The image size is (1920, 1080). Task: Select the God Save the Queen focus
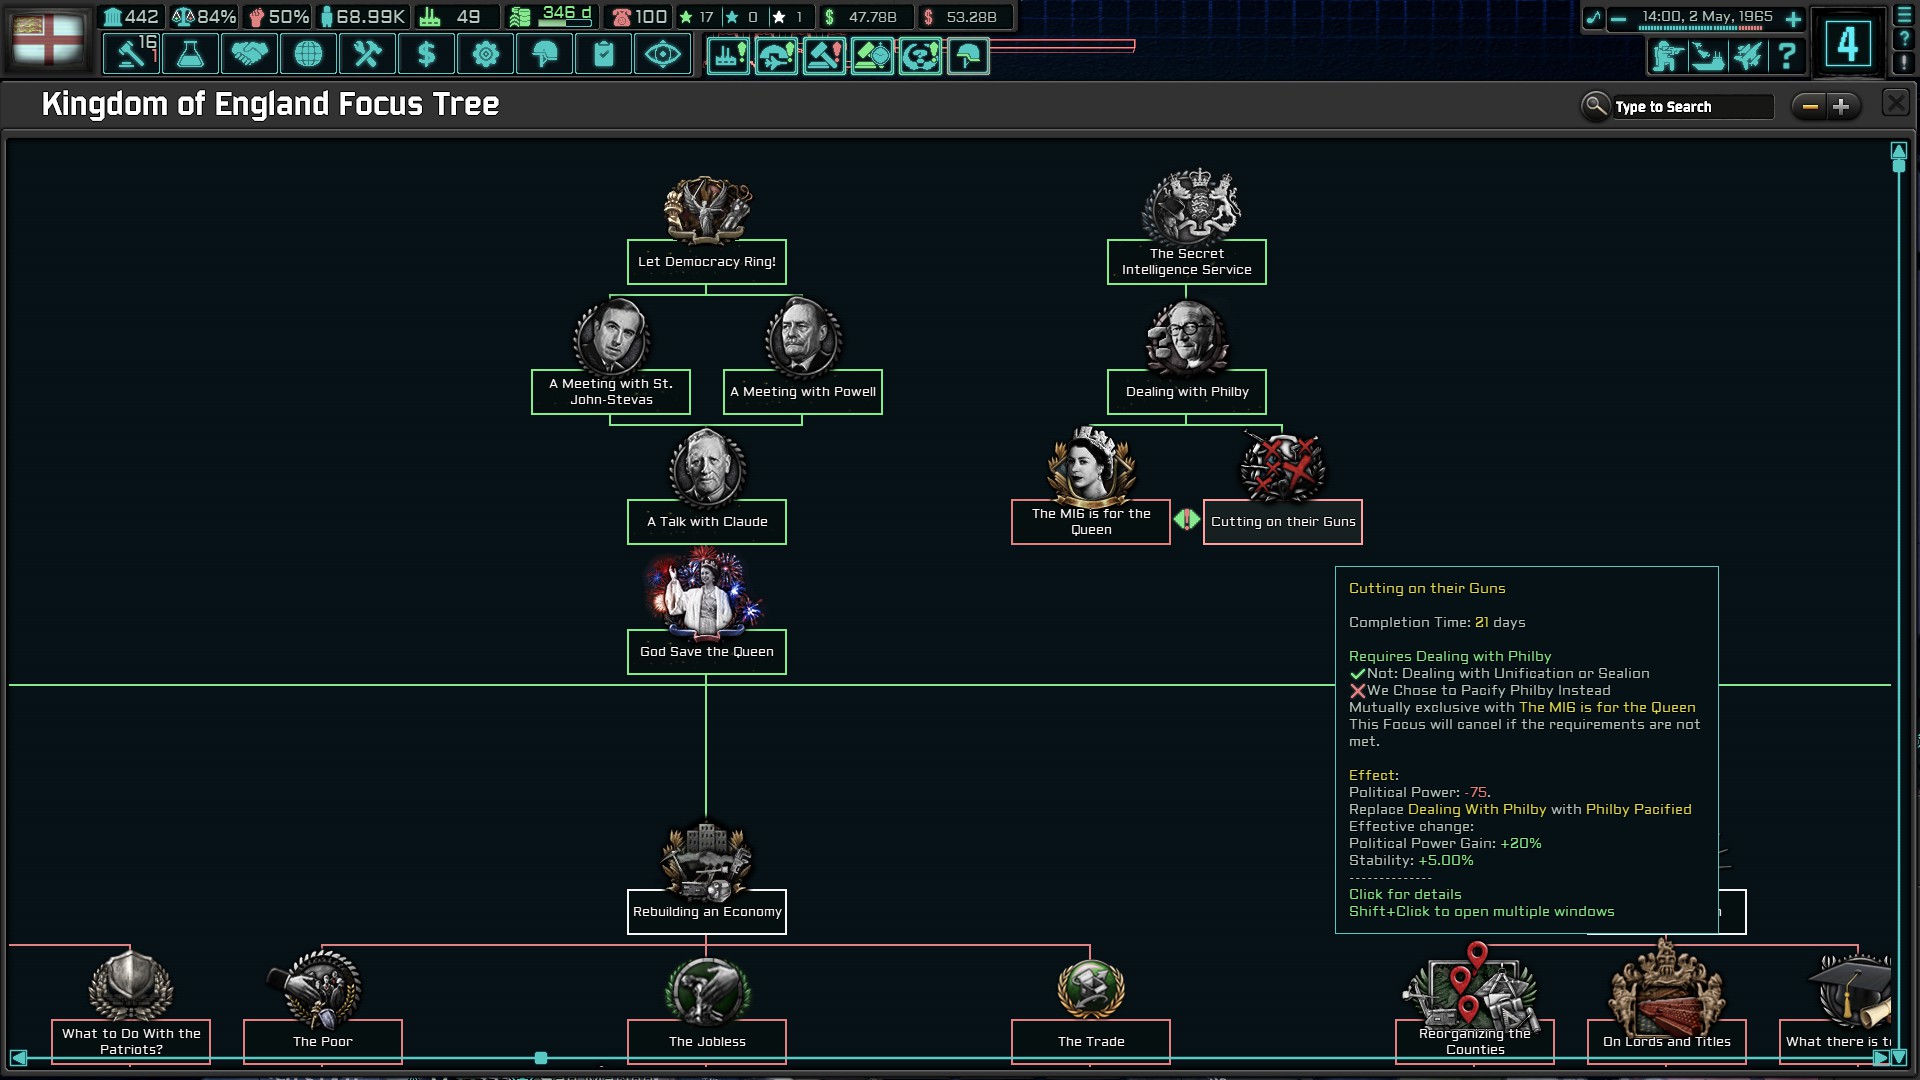[x=707, y=651]
